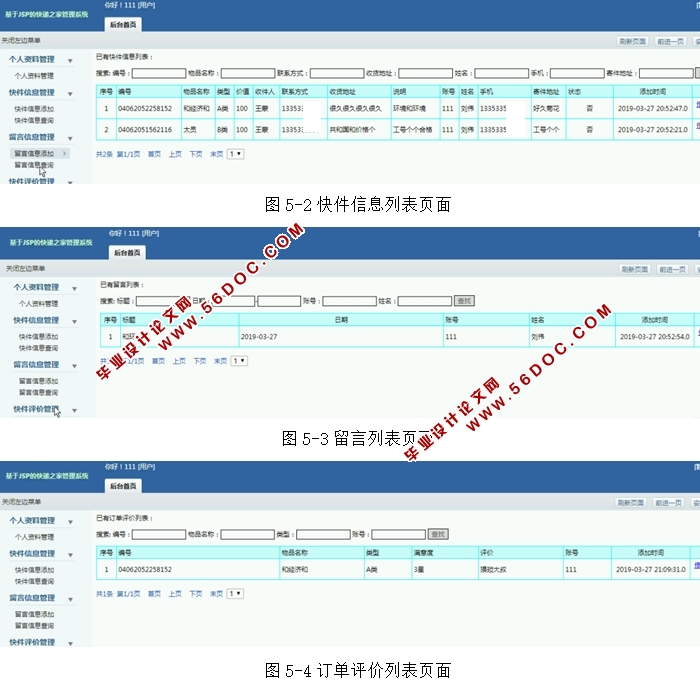700x700 pixels.
Task: Focus 手机 search field on 快件信息列表 page
Action: (x=577, y=73)
